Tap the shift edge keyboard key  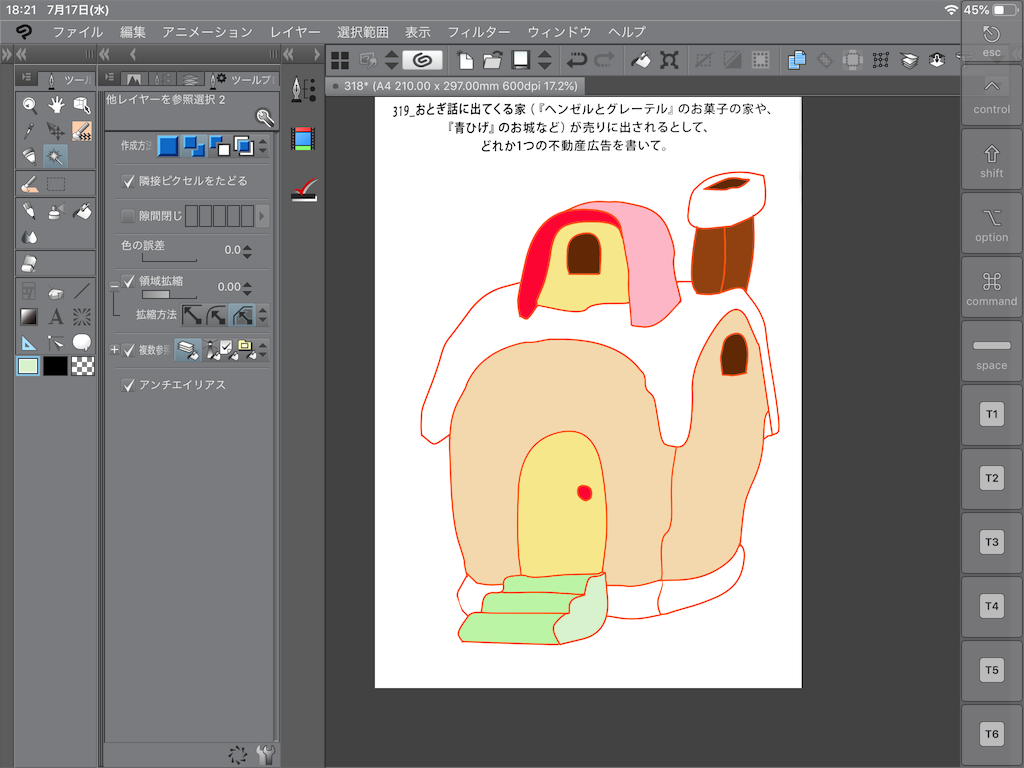tap(991, 160)
